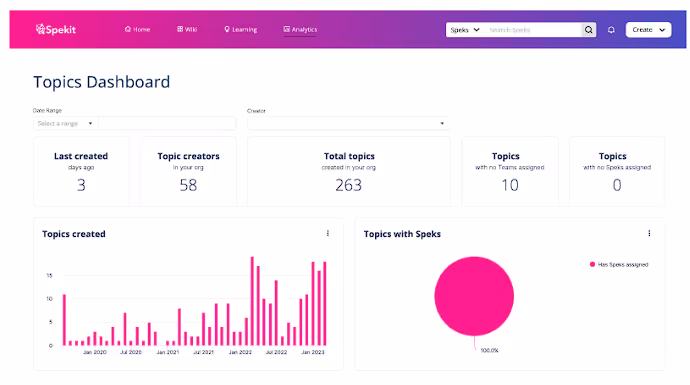
Task: Click the magnifier search icon
Action: 588,30
